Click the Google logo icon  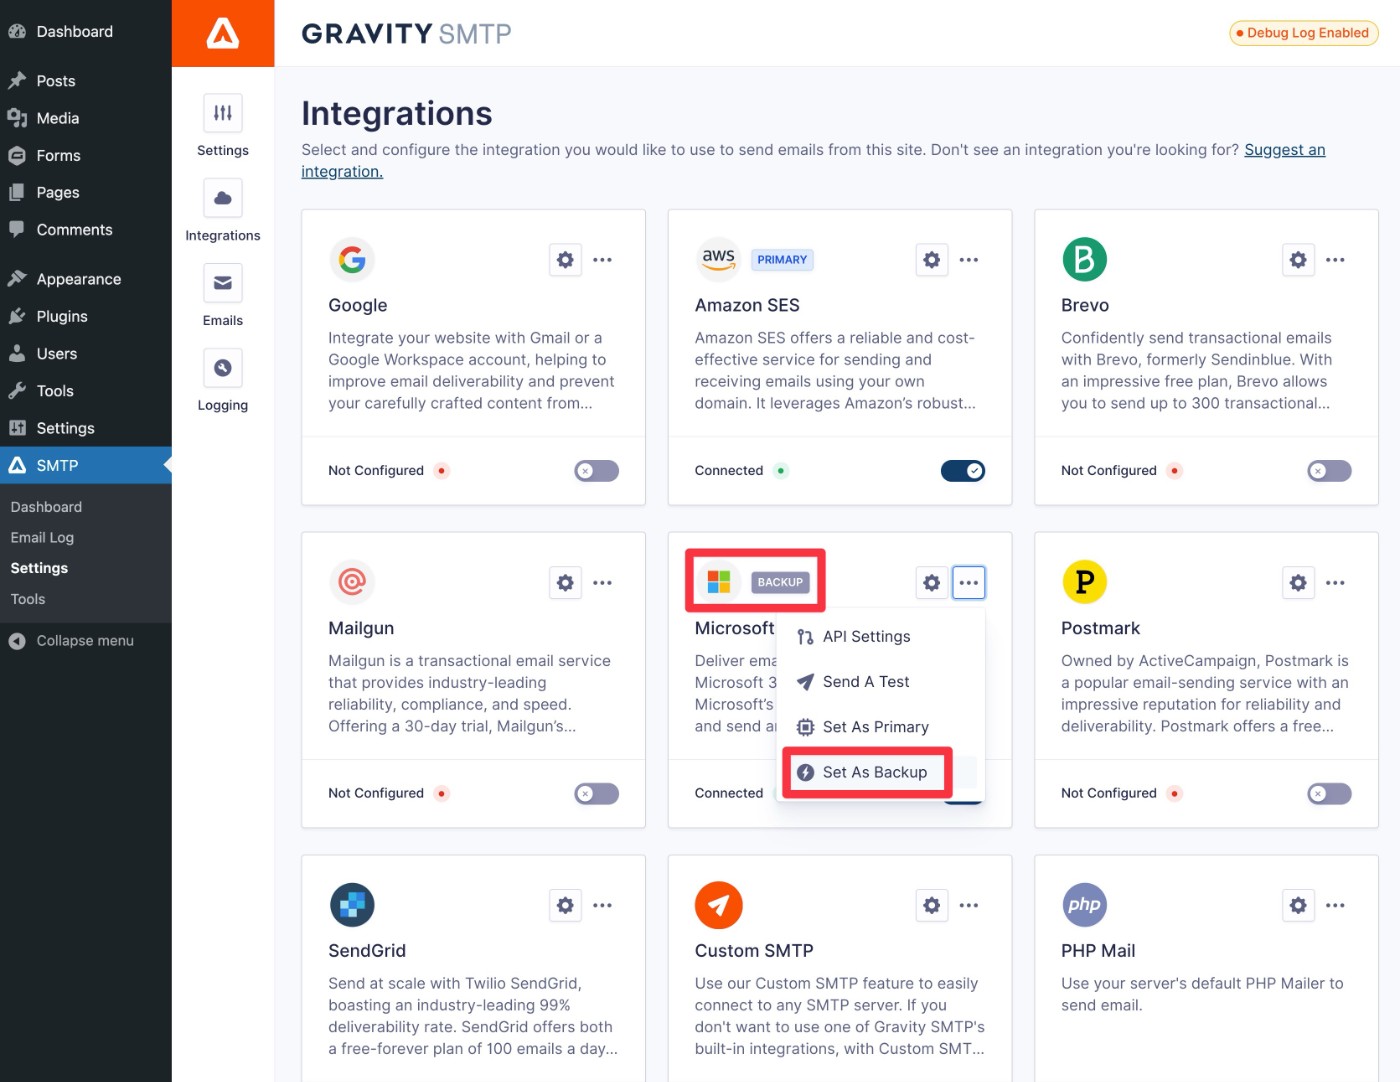pos(352,260)
